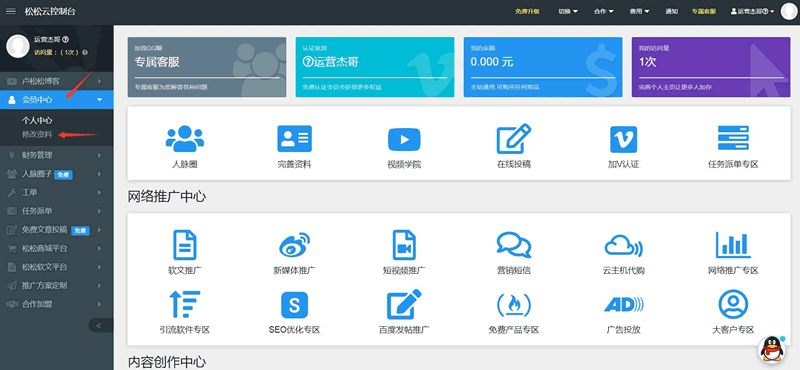
Task: Open the 大客户专区 user icon
Action: tap(733, 305)
